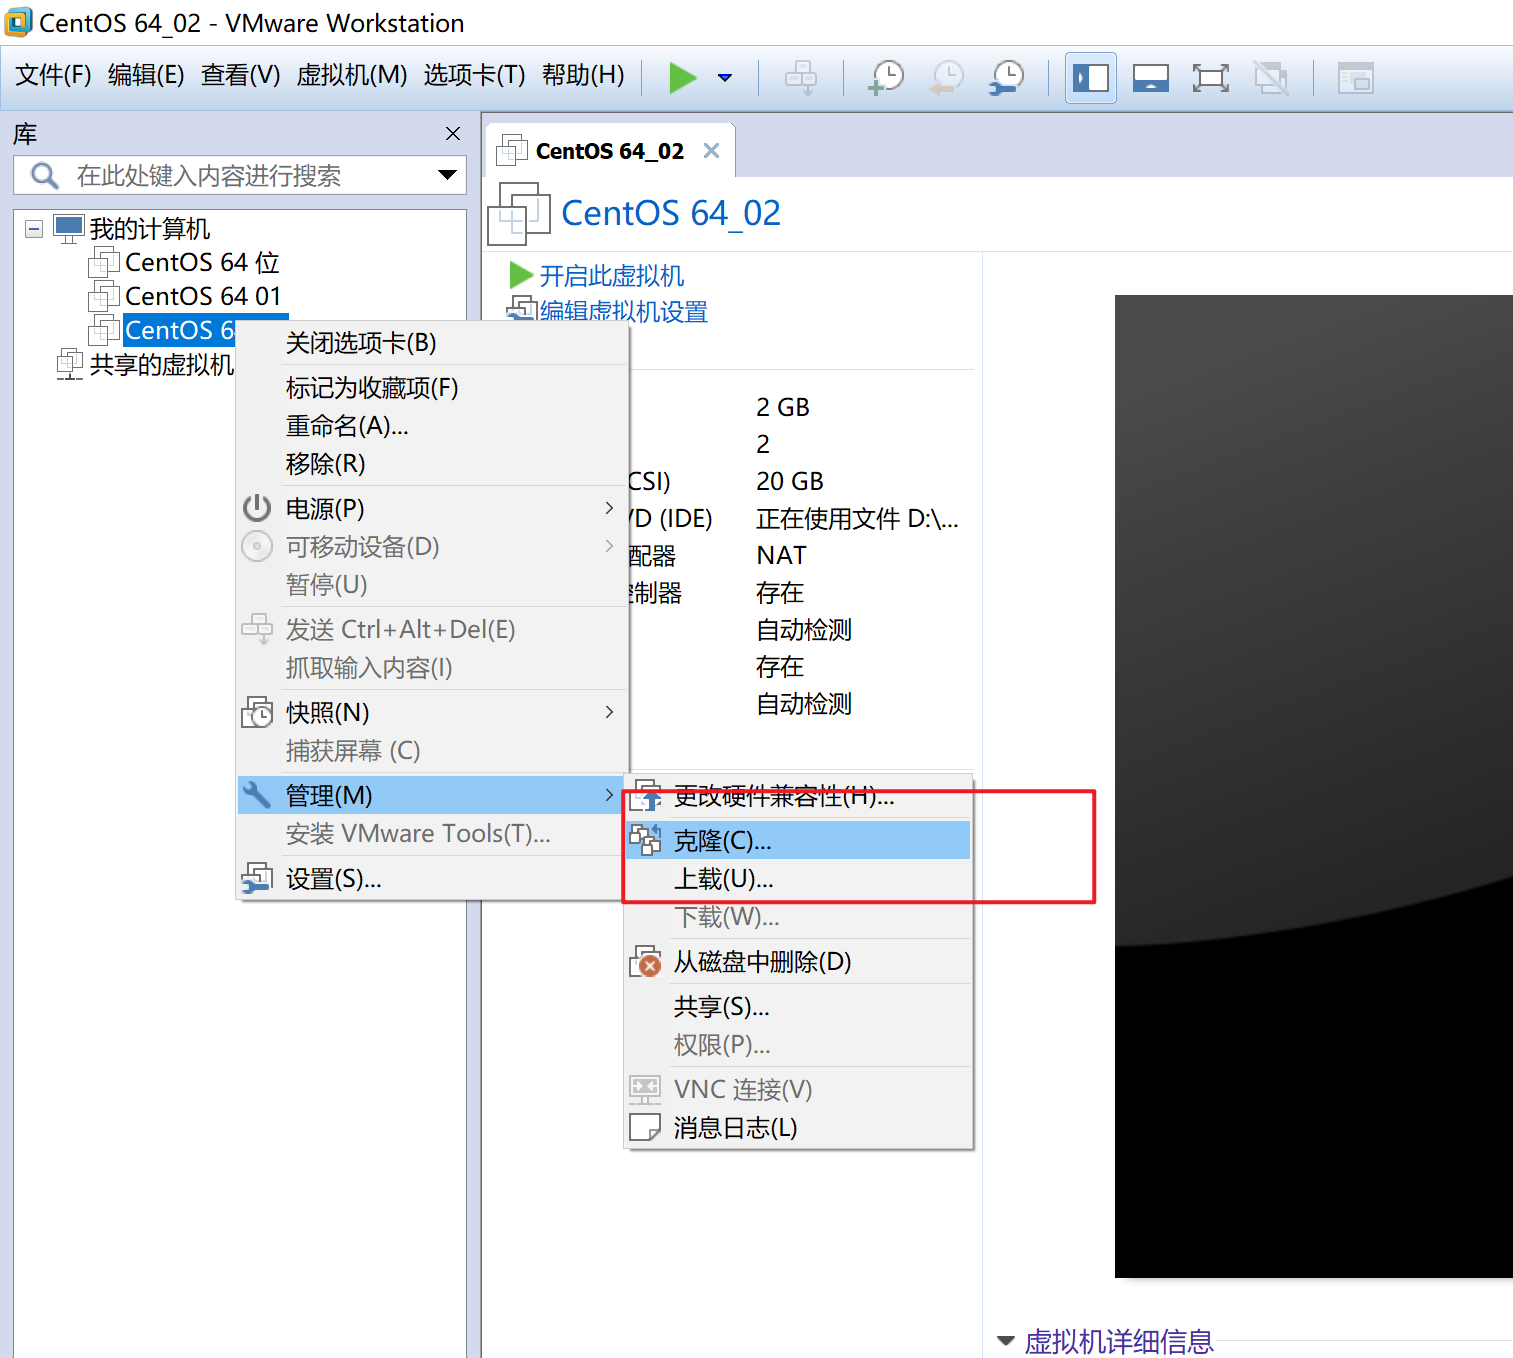The width and height of the screenshot is (1513, 1358).
Task: Select 我的计算机 in the library tree
Action: (150, 229)
